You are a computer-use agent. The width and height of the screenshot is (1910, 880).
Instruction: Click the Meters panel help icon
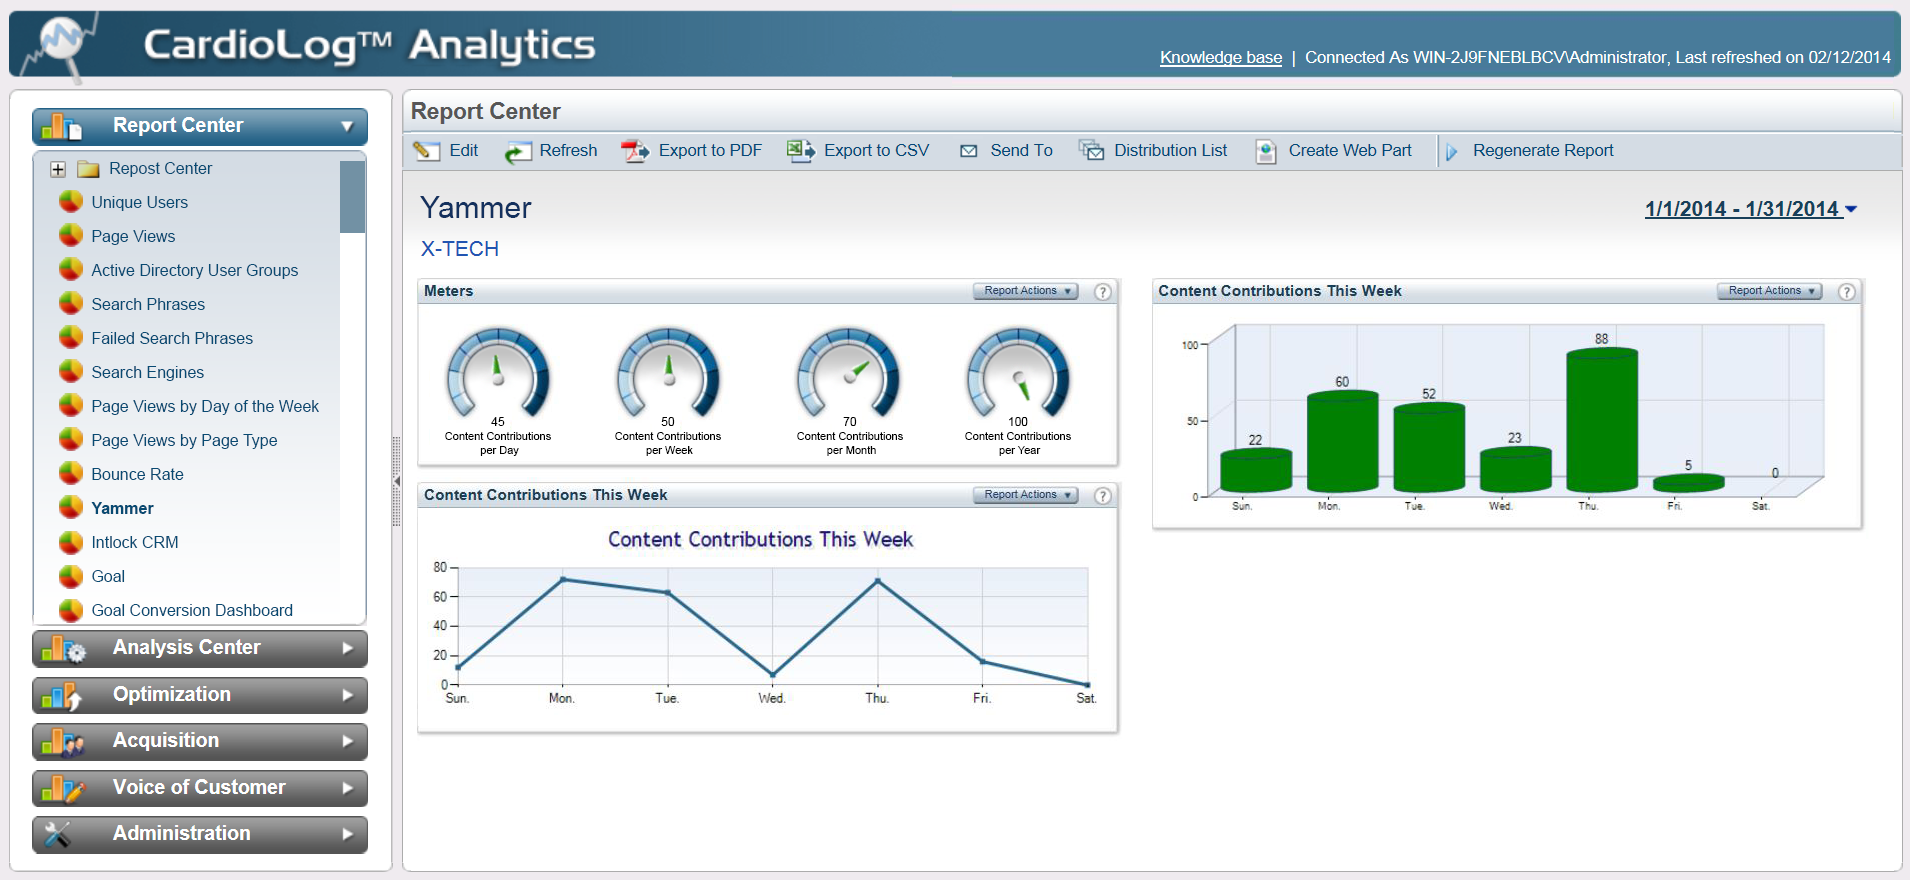click(1102, 291)
